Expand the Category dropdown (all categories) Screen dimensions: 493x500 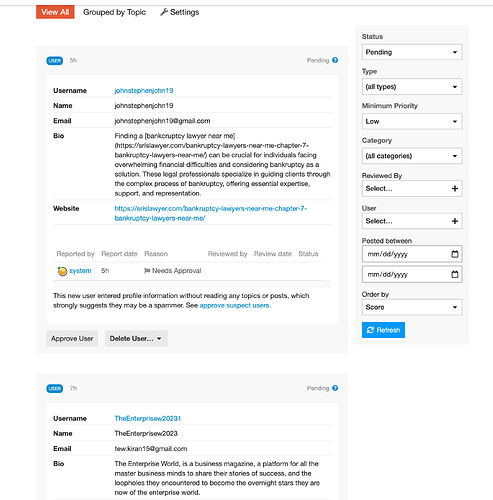(x=412, y=156)
